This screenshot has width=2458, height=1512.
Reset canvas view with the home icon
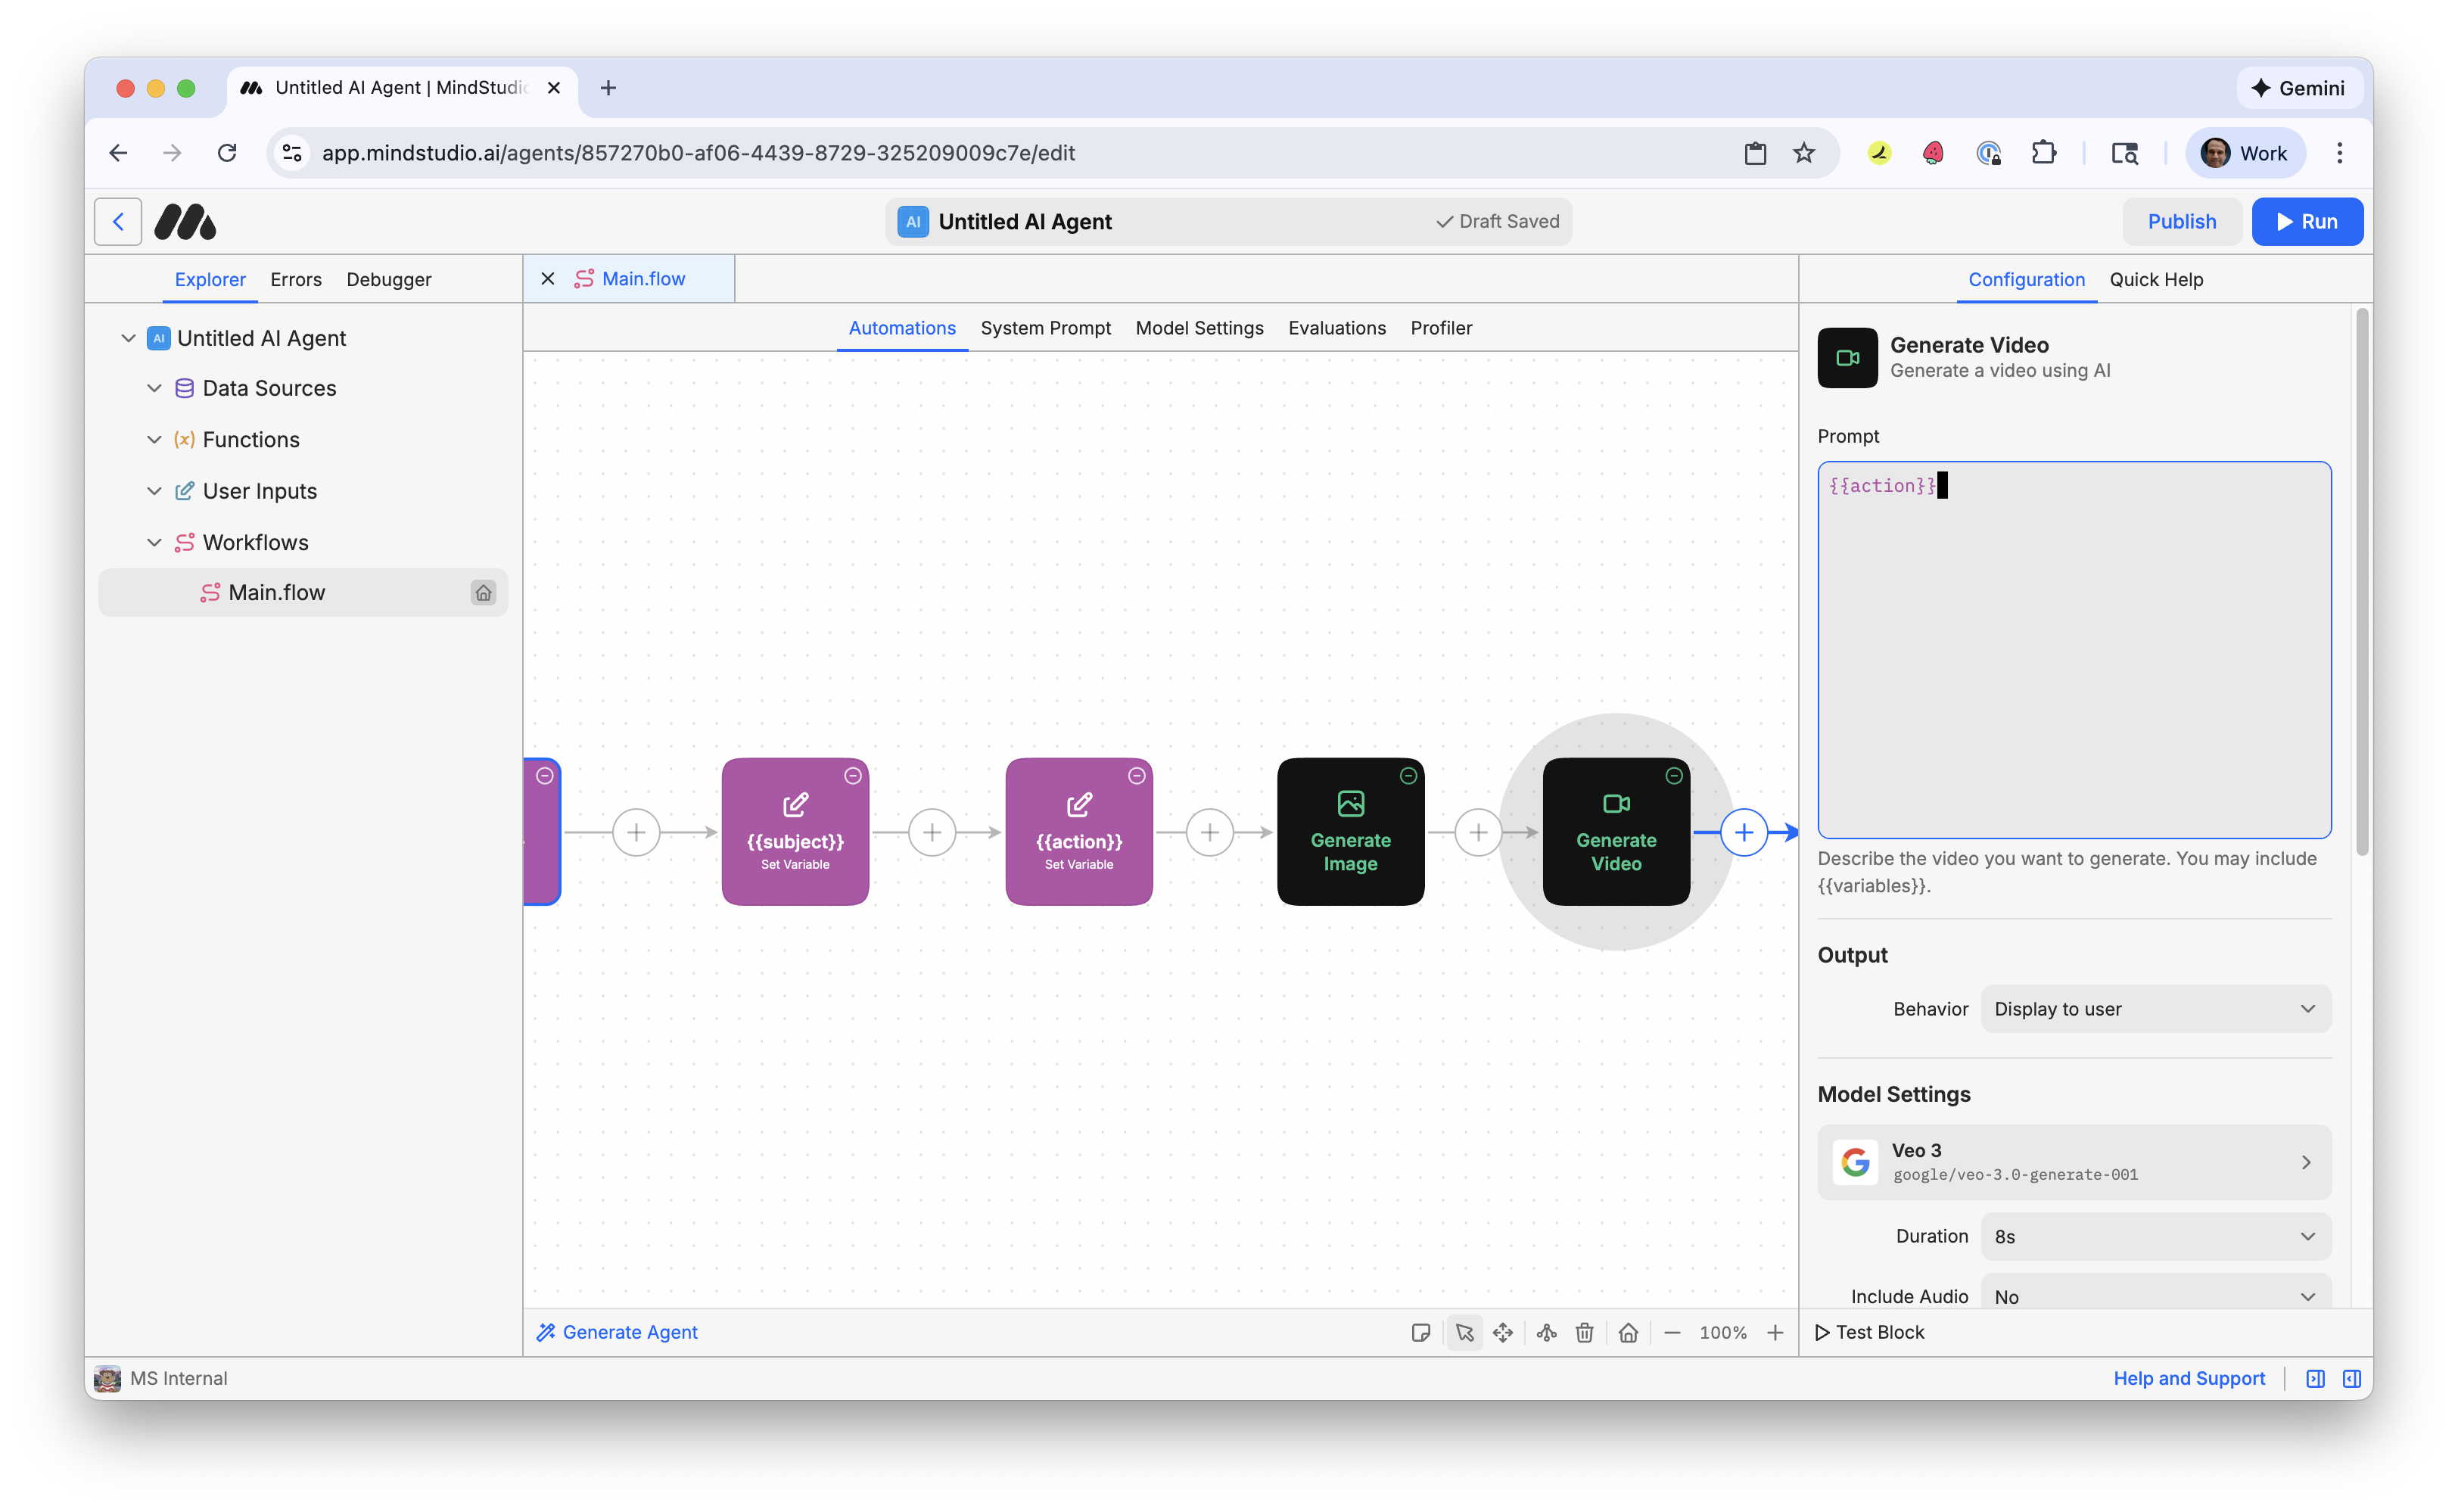tap(1628, 1332)
